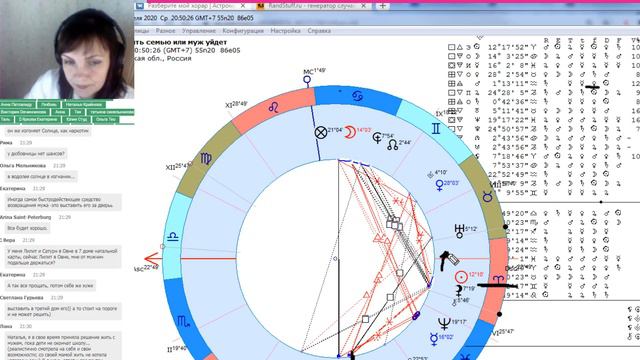Select the Neptune glyph at 19°17'

click(444, 323)
